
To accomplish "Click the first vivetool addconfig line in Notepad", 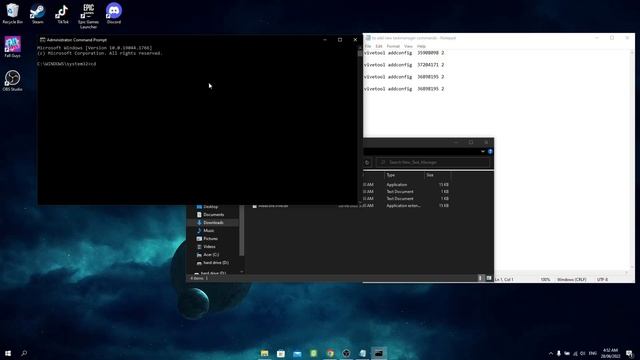I will coord(404,53).
